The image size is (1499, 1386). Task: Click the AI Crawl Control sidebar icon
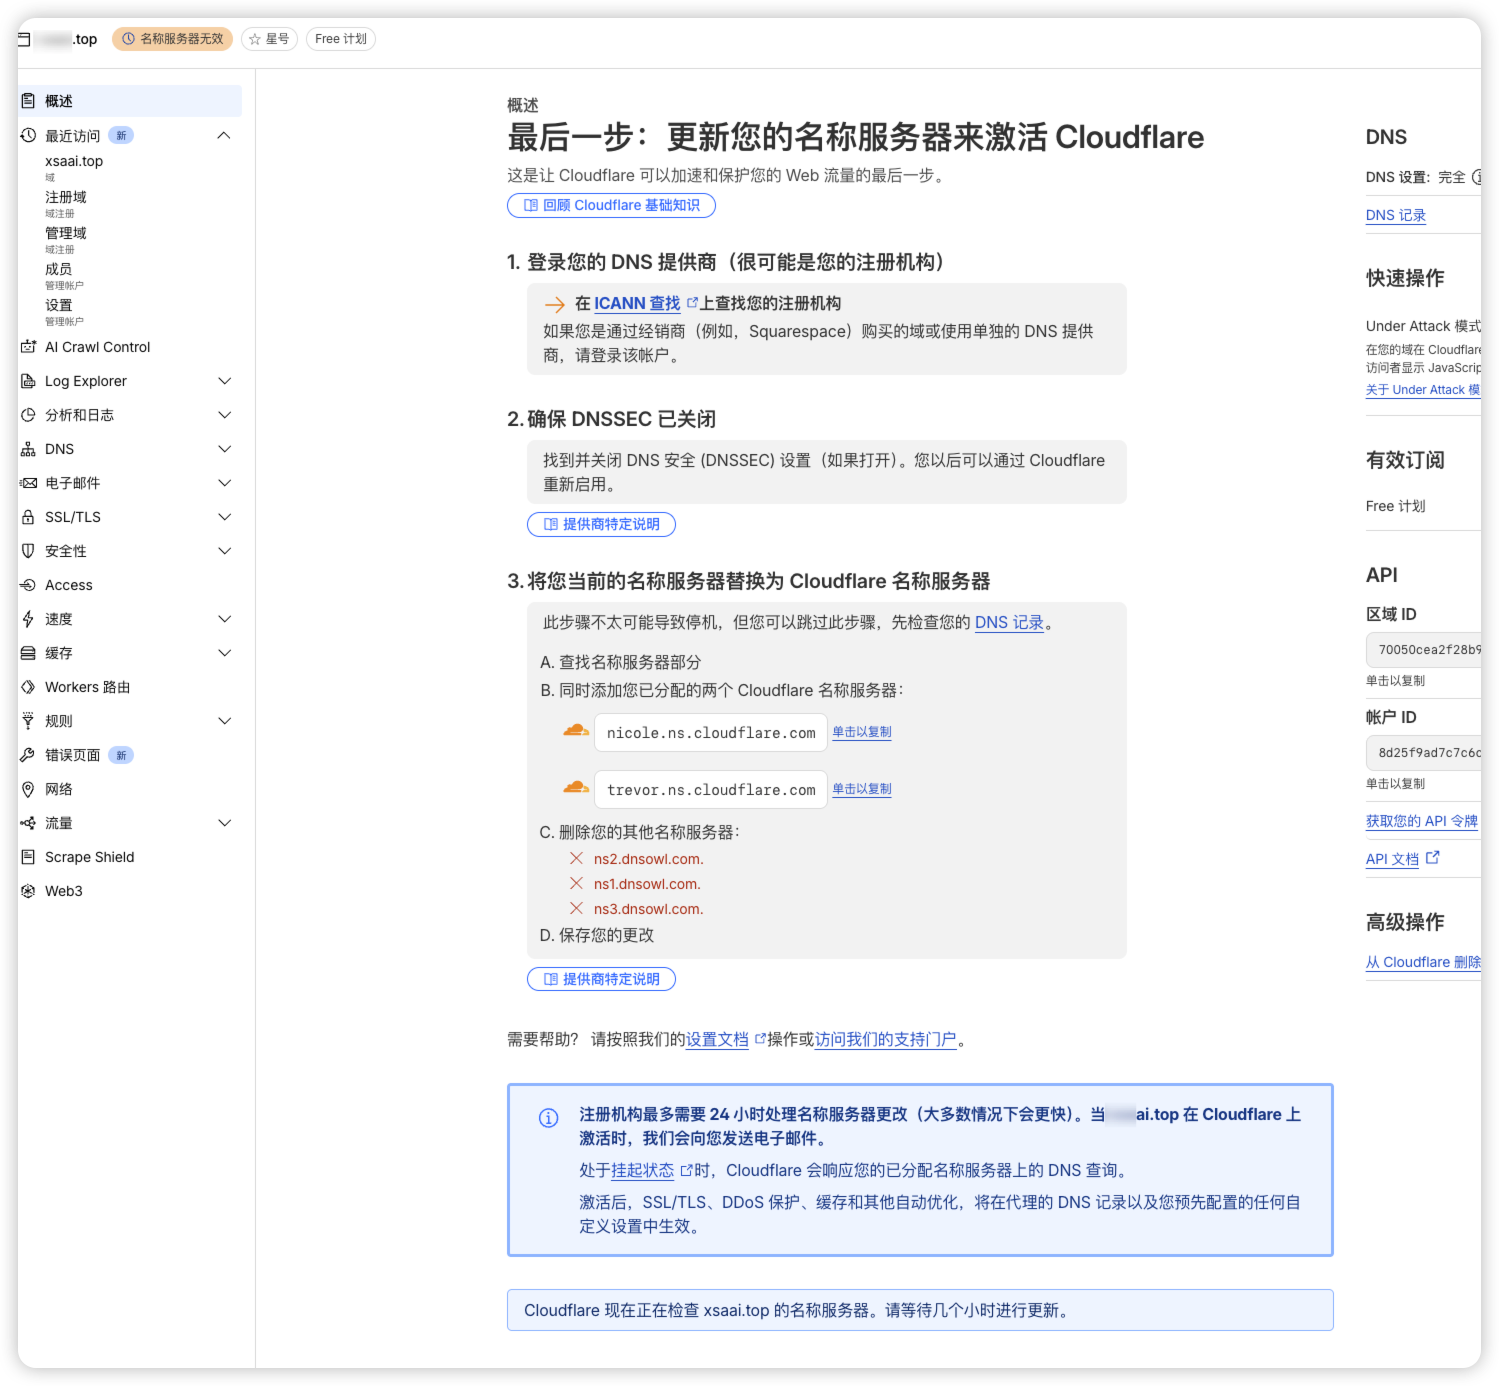click(28, 347)
